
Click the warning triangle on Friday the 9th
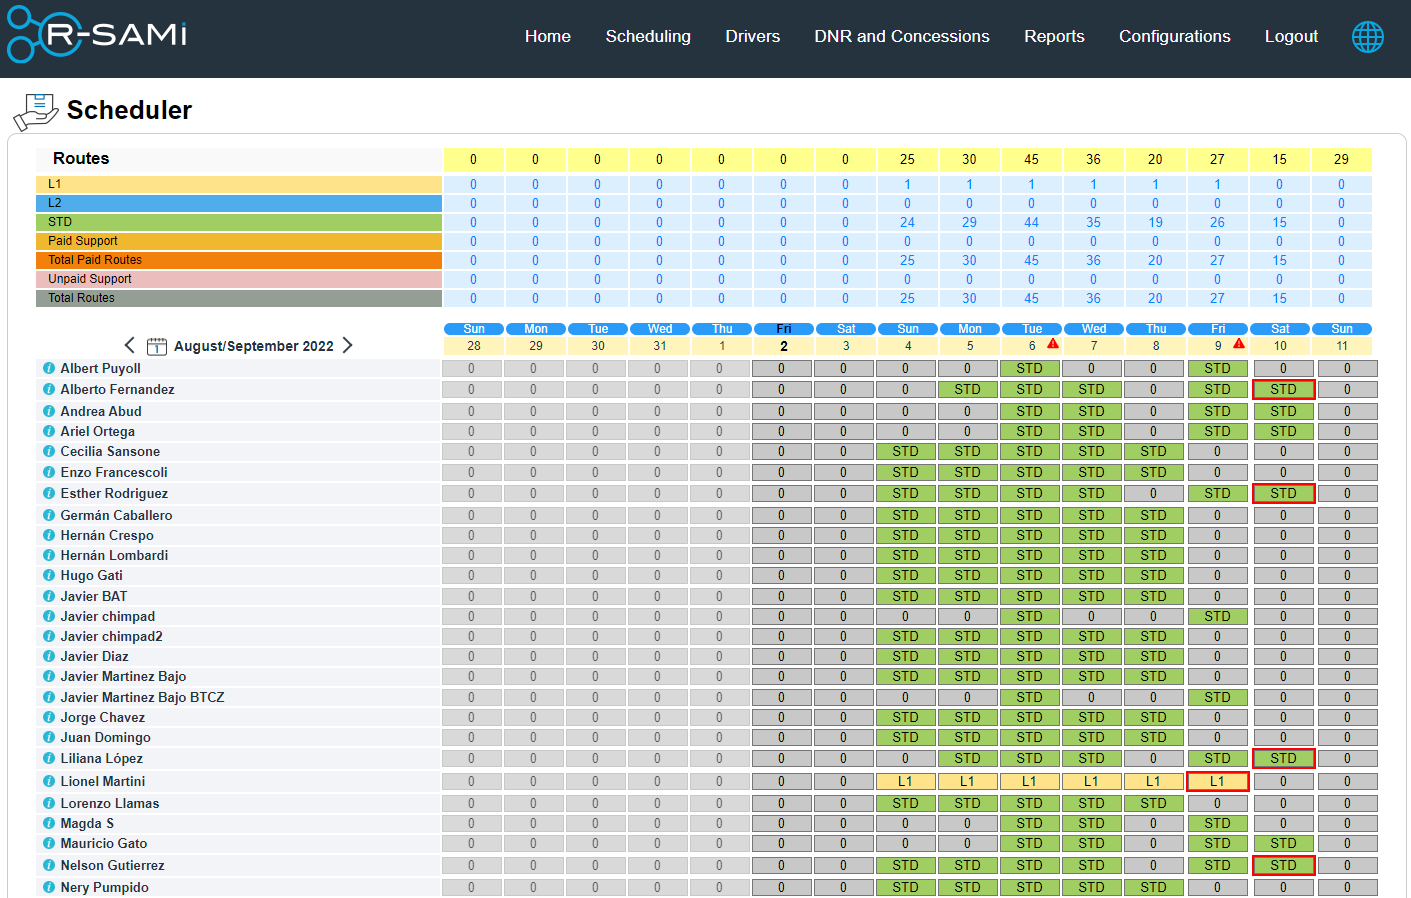coord(1240,343)
